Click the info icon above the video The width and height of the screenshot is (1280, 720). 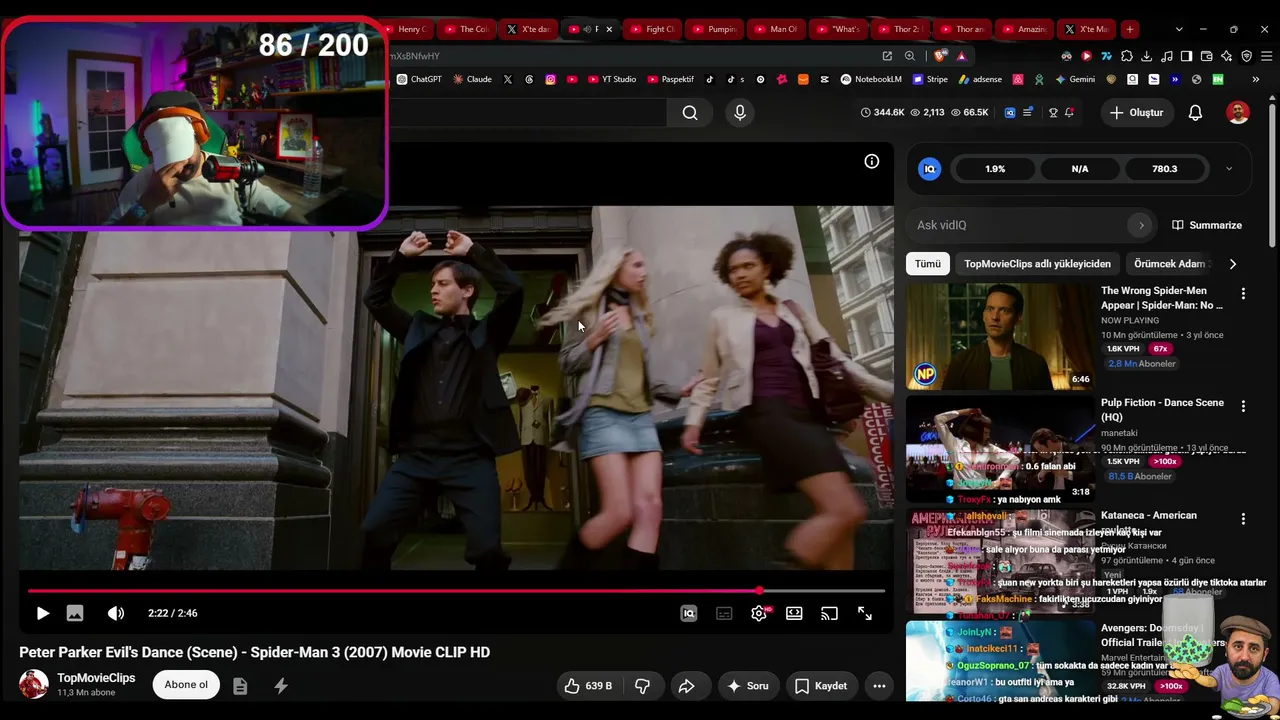[872, 161]
